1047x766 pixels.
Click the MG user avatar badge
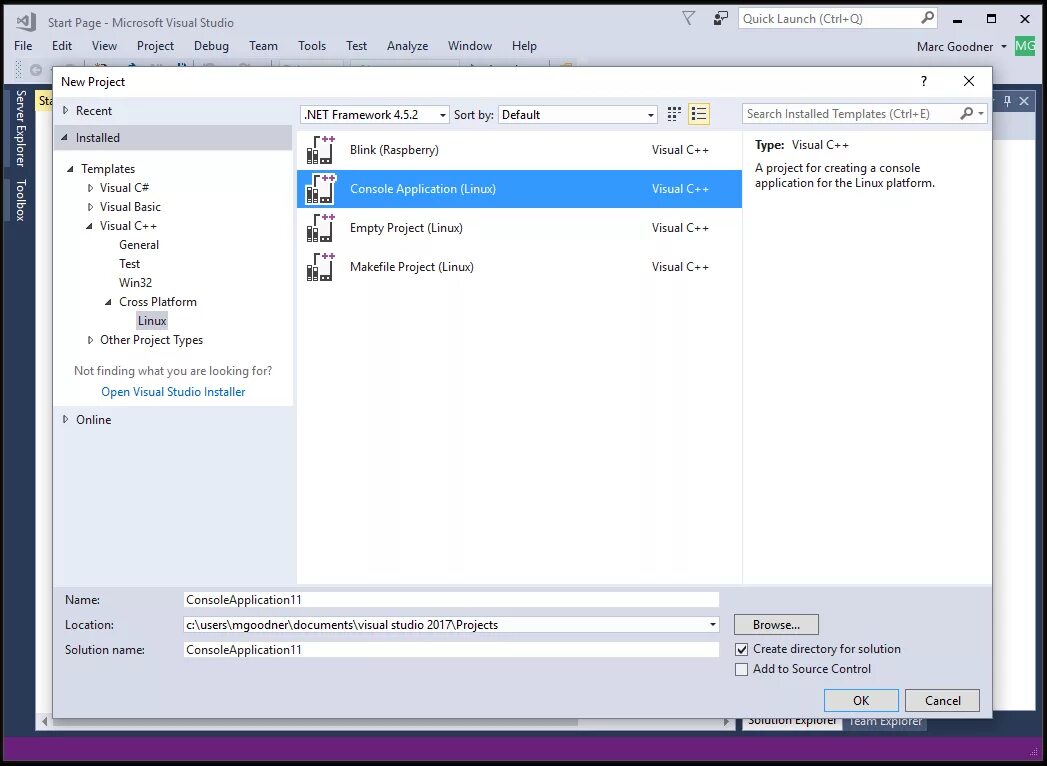(1025, 46)
